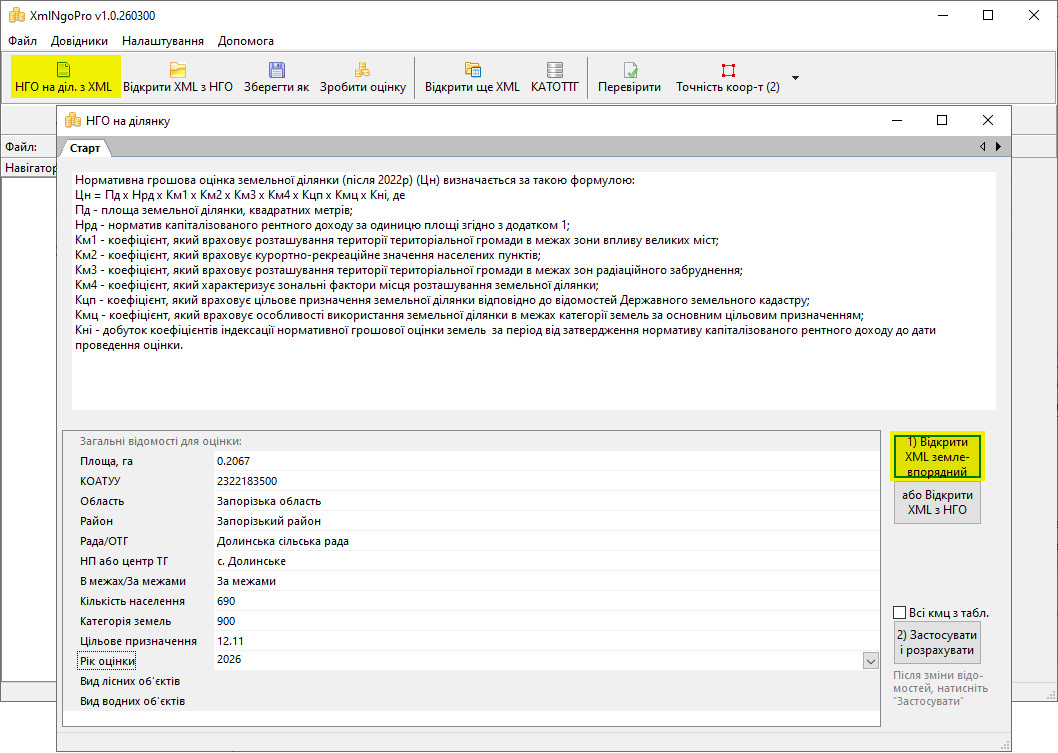Open the КАТОТТГ database icon
The width and height of the screenshot is (1058, 753).
(554, 70)
